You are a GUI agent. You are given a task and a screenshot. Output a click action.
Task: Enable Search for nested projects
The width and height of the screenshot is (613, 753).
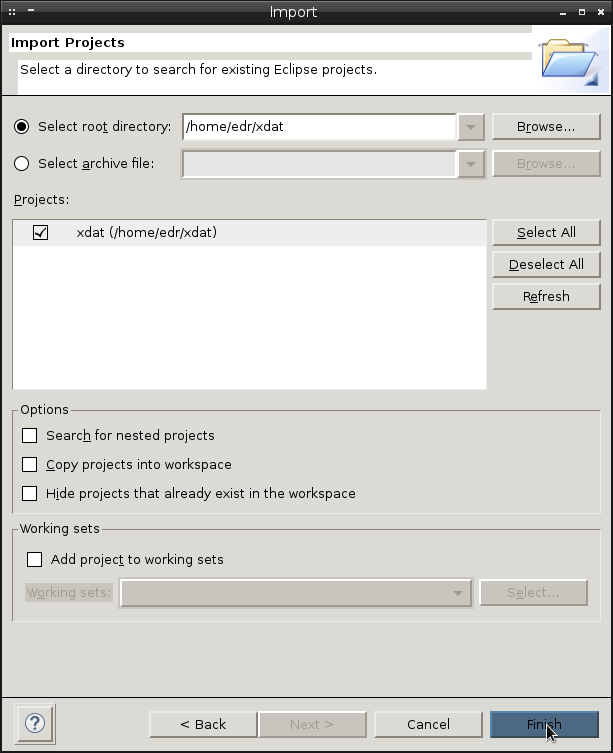[29, 436]
